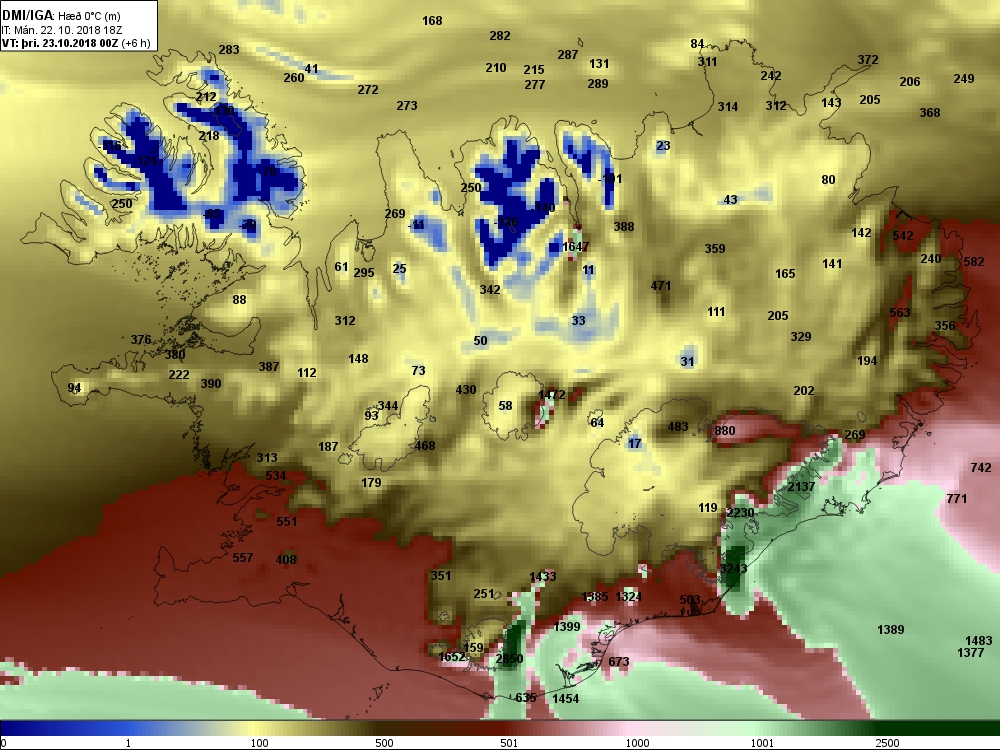Choose the map value 376

pyautogui.click(x=141, y=340)
